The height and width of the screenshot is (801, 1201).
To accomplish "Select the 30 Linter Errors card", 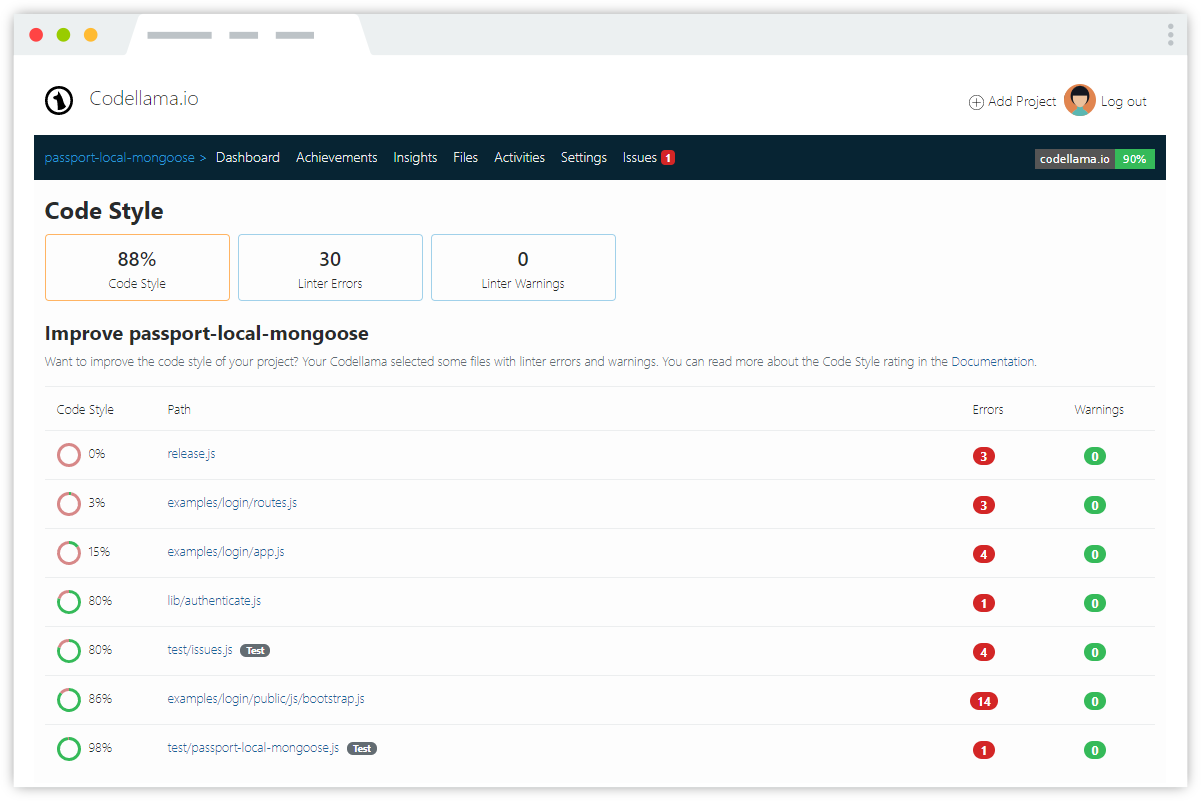I will 330,267.
